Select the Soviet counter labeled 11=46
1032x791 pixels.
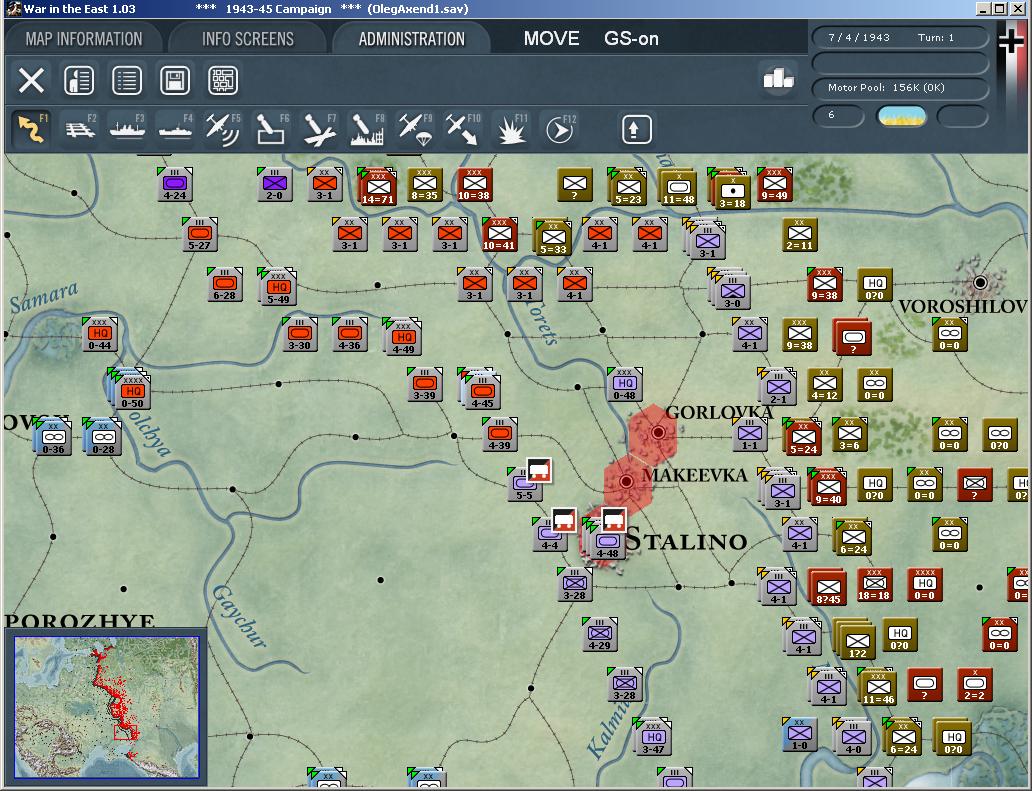(x=878, y=688)
